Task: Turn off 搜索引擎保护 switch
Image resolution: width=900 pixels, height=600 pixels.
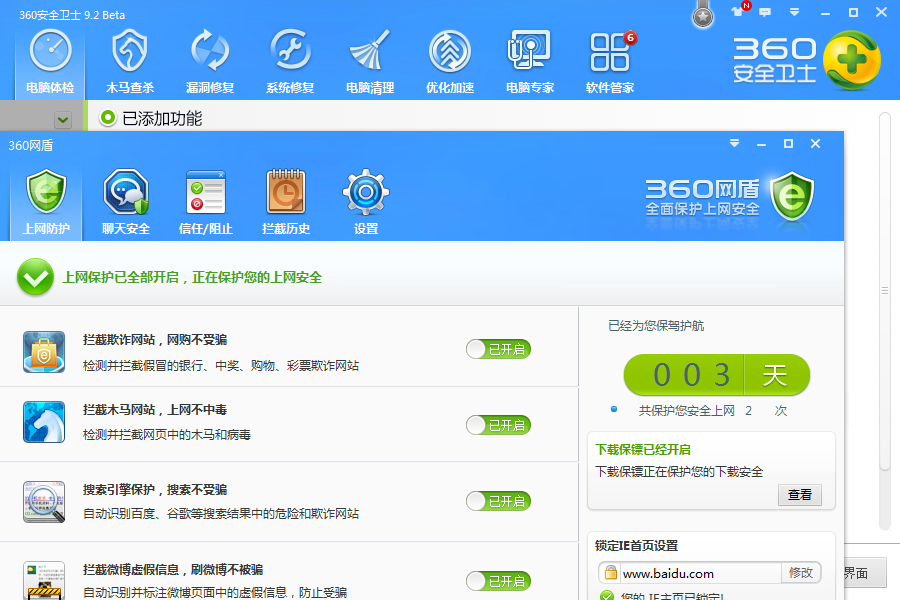Action: click(498, 501)
